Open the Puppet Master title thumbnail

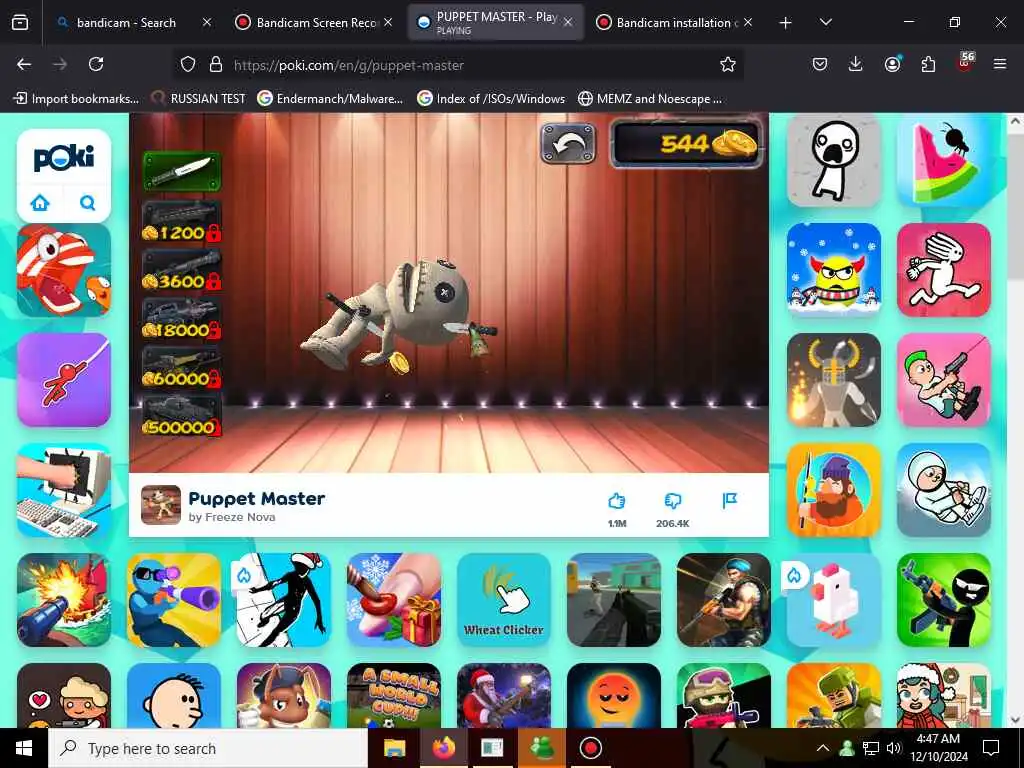coord(161,505)
